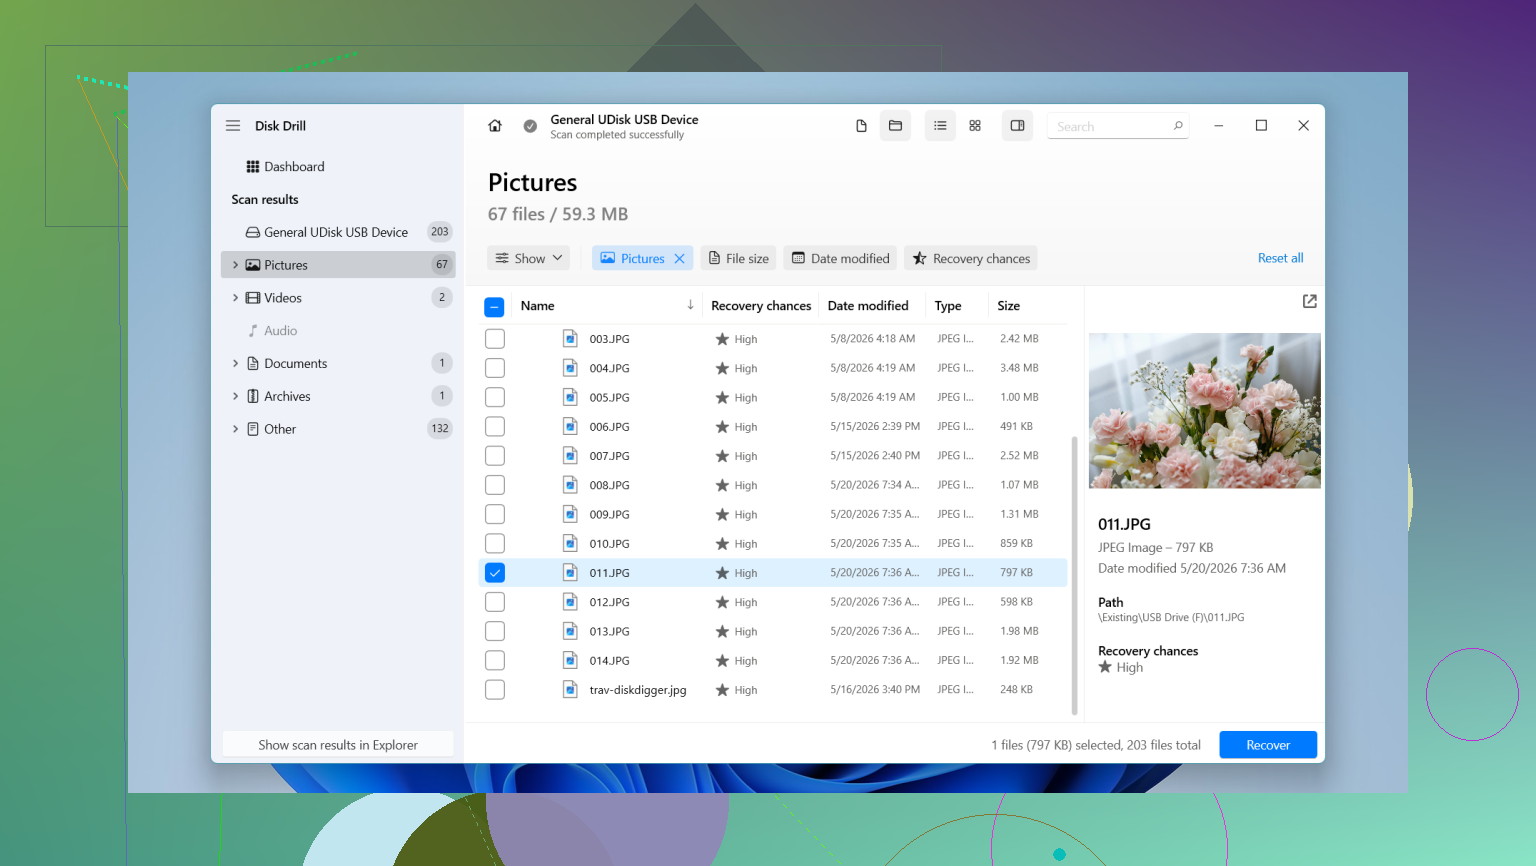Click the file icon of 003.JPG
Image resolution: width=1536 pixels, height=866 pixels.
coord(570,339)
